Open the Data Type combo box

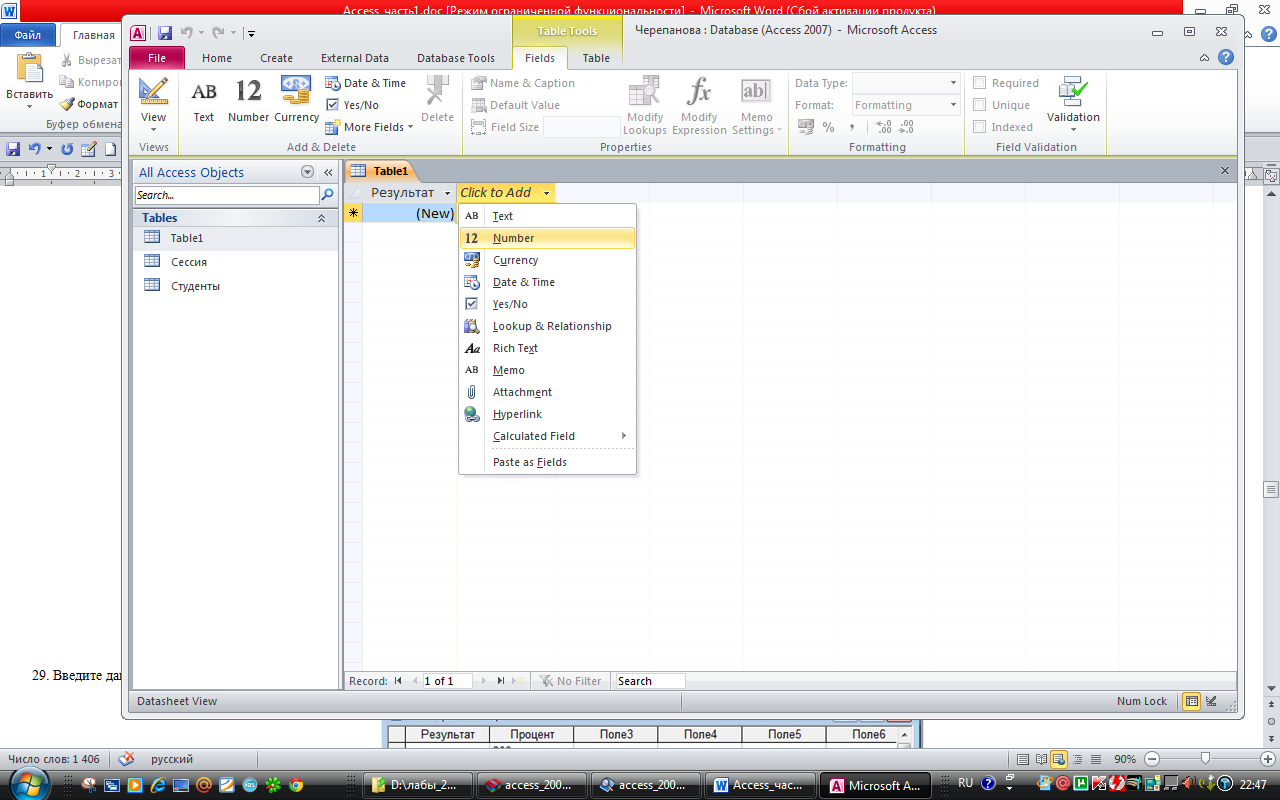coord(906,83)
